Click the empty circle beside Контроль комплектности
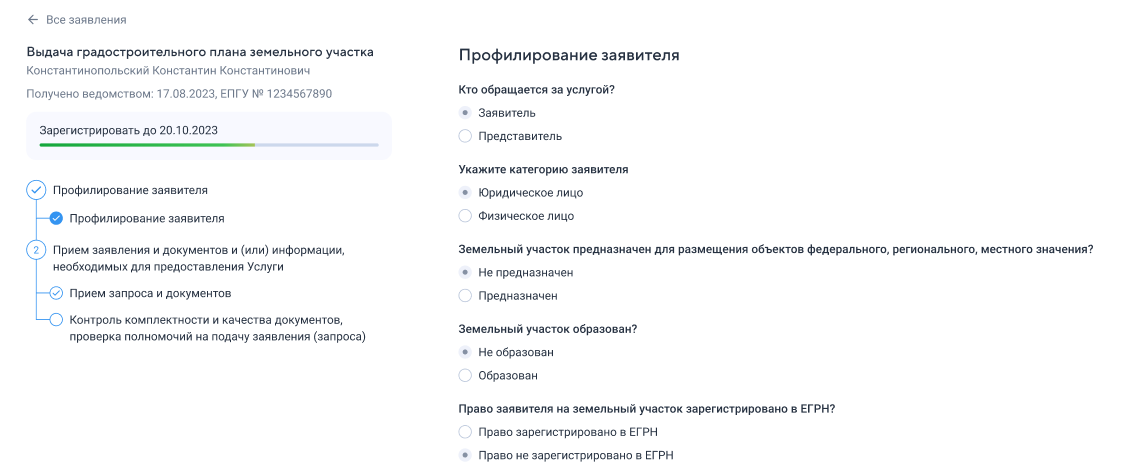Image resolution: width=1125 pixels, height=475 pixels. point(56,319)
